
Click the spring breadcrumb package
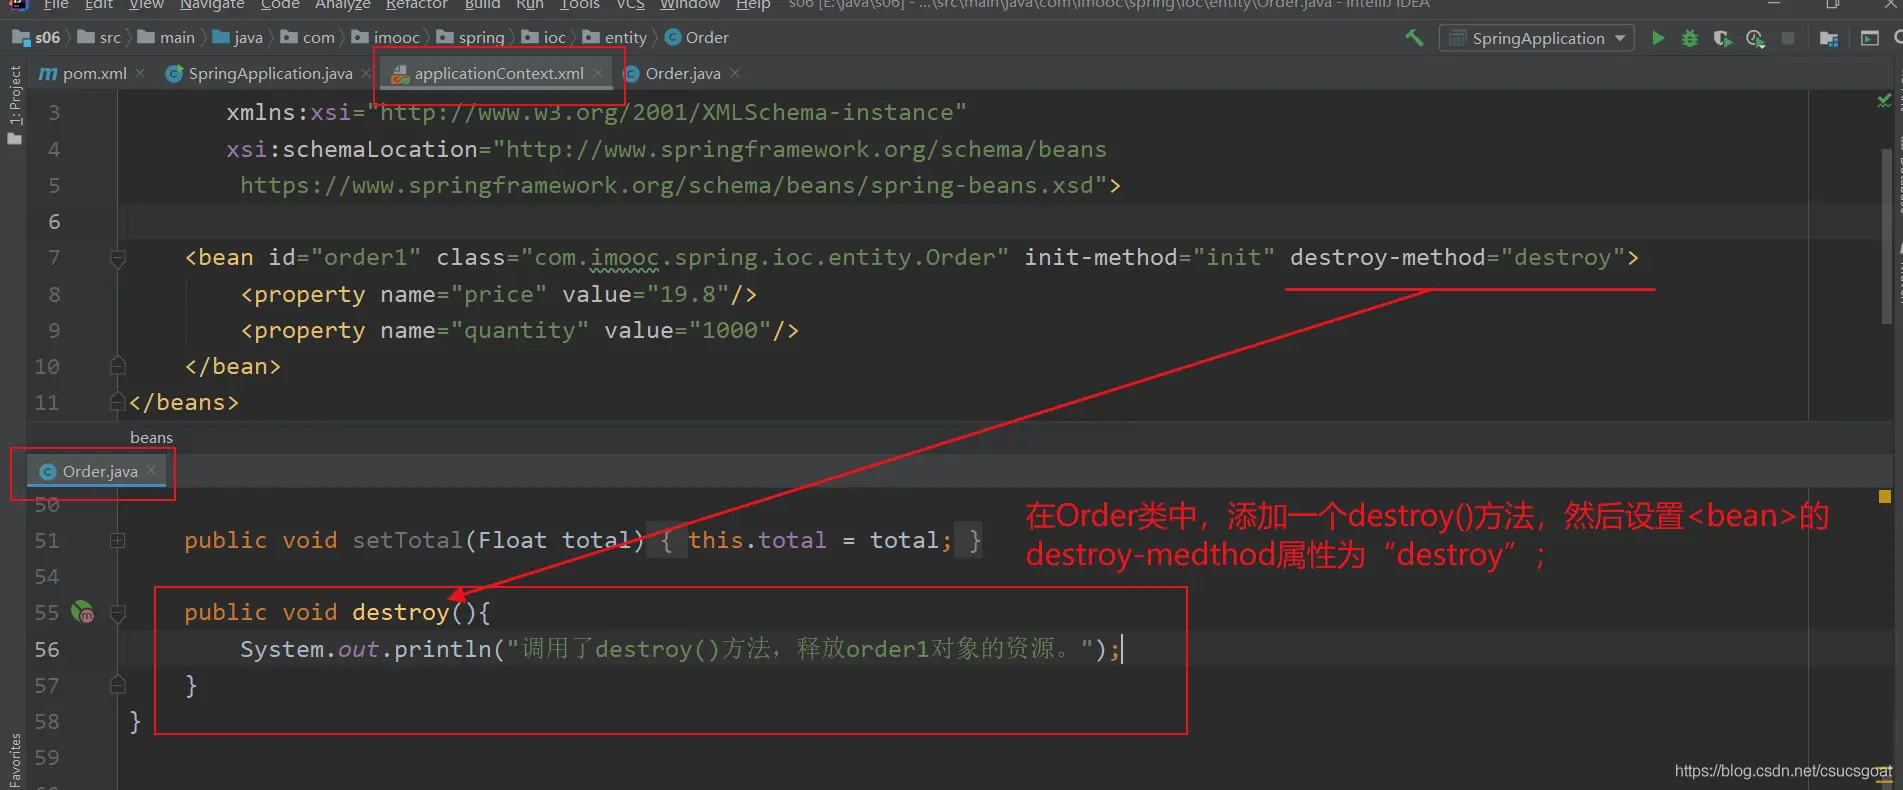pos(471,38)
